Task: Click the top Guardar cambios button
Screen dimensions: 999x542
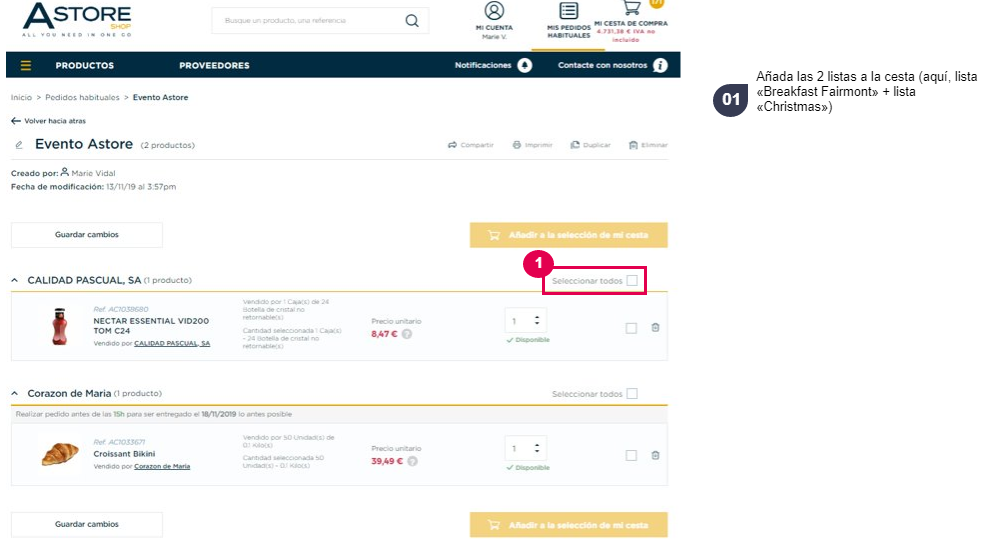Action: click(87, 234)
